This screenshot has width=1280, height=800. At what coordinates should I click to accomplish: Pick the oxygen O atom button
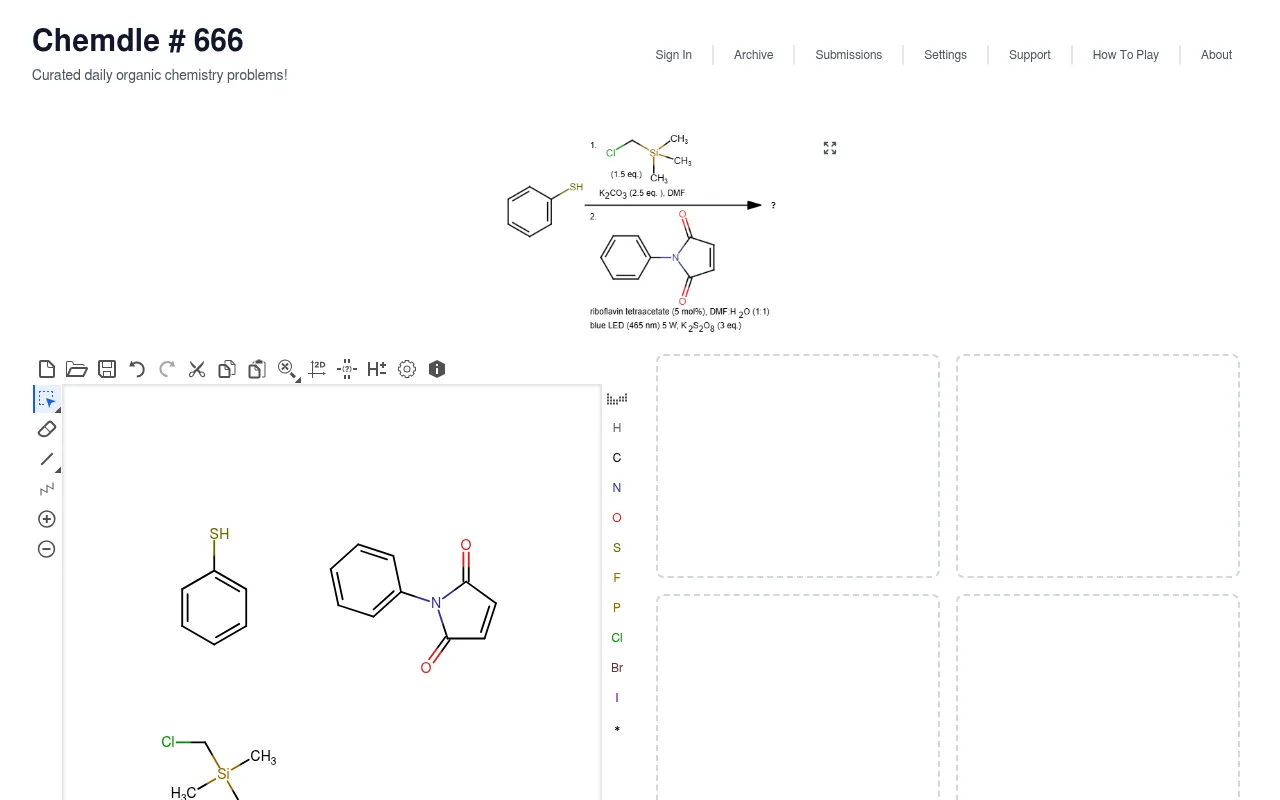(617, 518)
